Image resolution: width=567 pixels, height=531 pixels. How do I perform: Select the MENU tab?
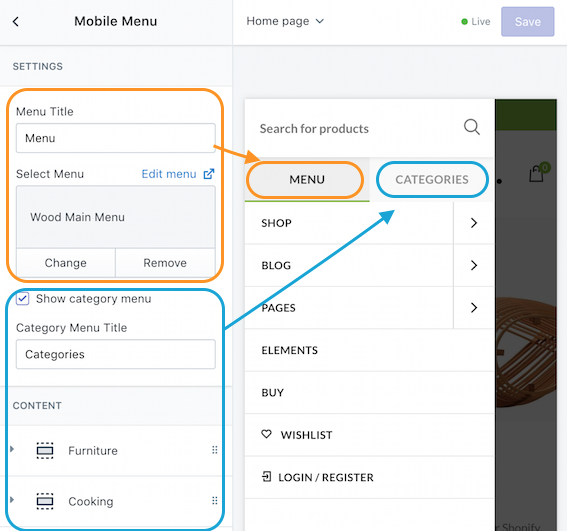click(x=307, y=179)
